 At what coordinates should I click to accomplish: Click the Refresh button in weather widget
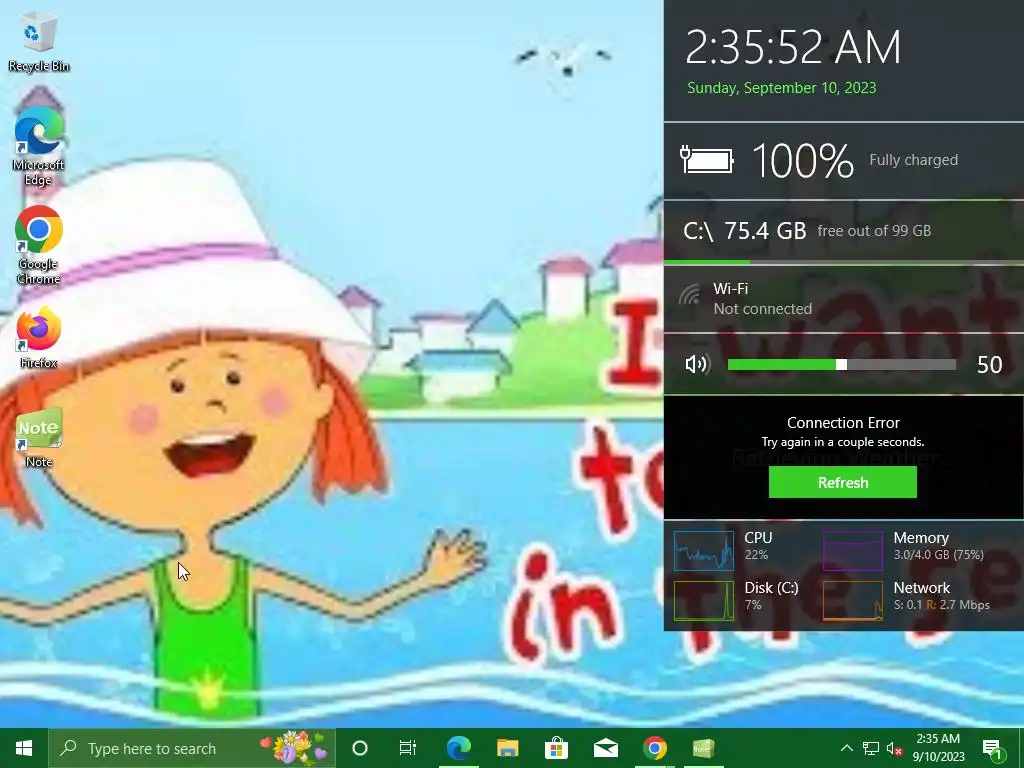842,483
